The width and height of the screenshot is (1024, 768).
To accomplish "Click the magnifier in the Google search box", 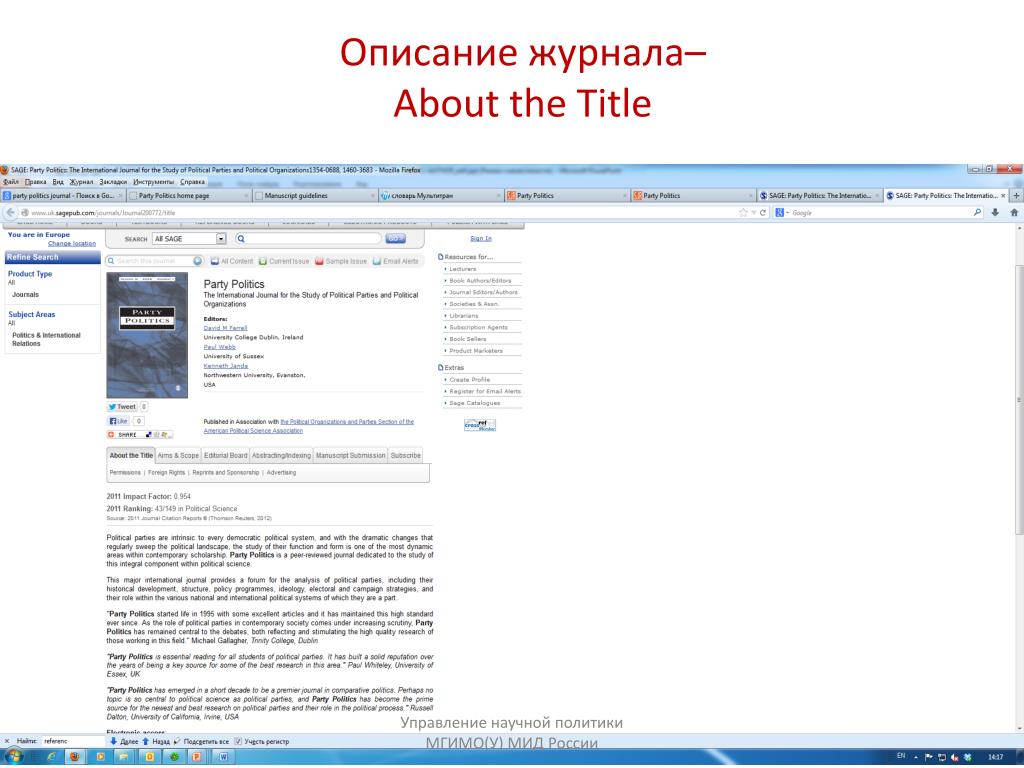I will (x=977, y=212).
